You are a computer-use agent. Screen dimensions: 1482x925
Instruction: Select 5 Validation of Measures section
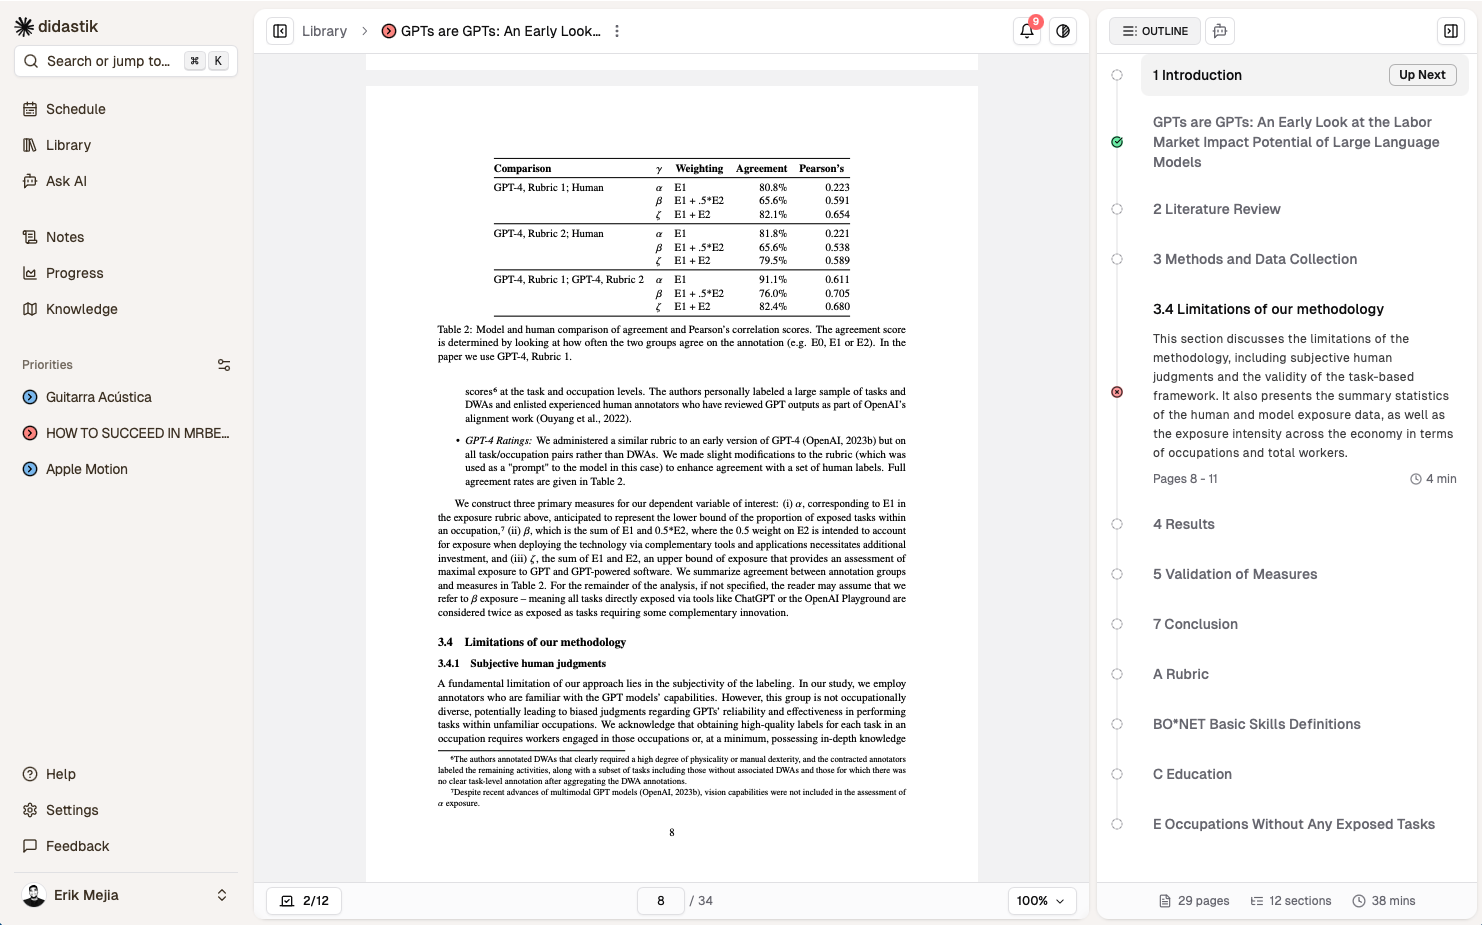(1235, 574)
